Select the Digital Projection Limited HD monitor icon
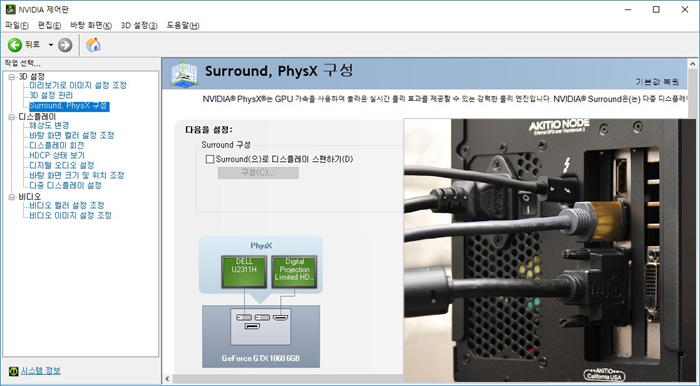 (294, 271)
